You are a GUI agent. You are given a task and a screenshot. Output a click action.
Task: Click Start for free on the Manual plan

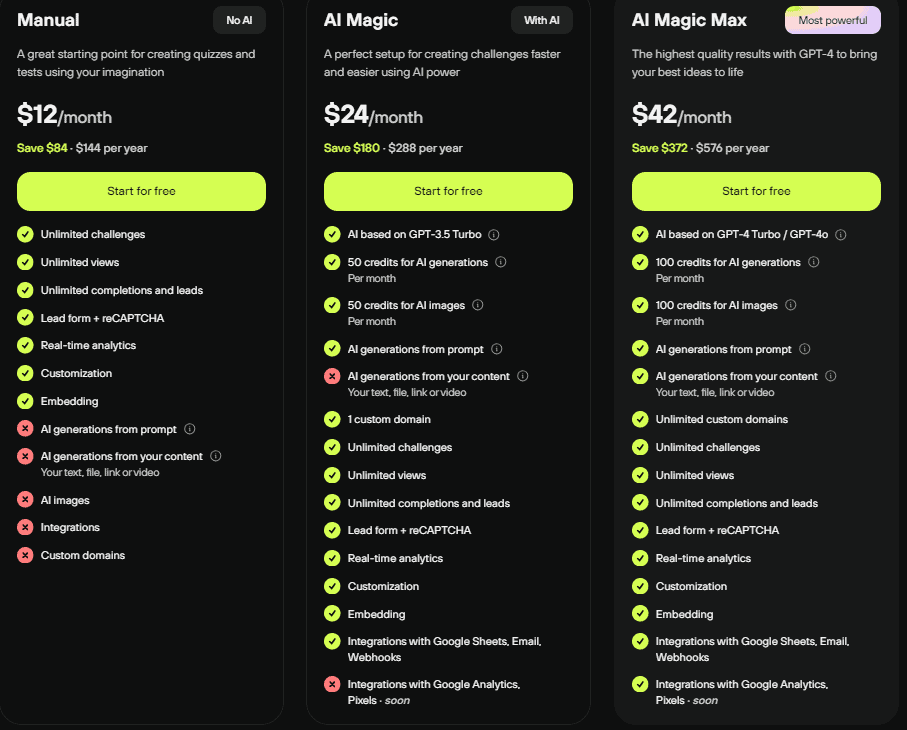(x=141, y=191)
